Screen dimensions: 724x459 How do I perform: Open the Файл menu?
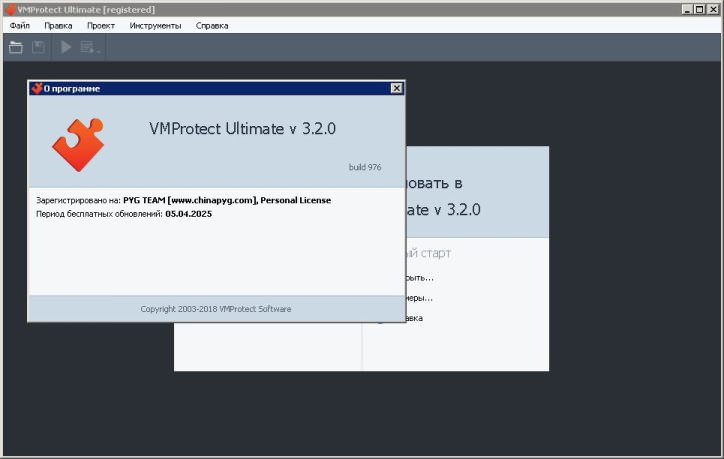[x=20, y=26]
